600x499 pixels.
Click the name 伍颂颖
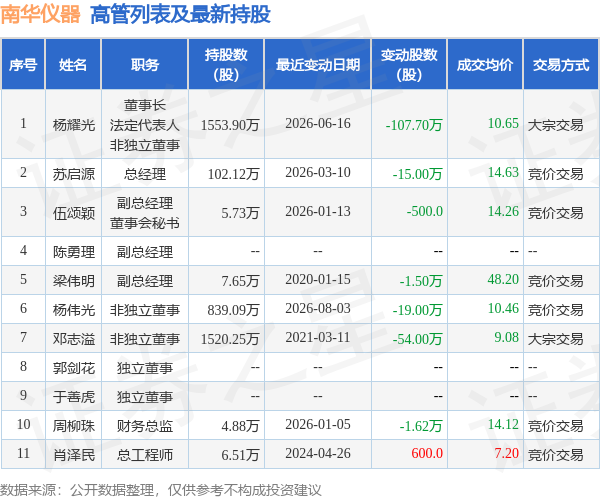click(x=74, y=213)
